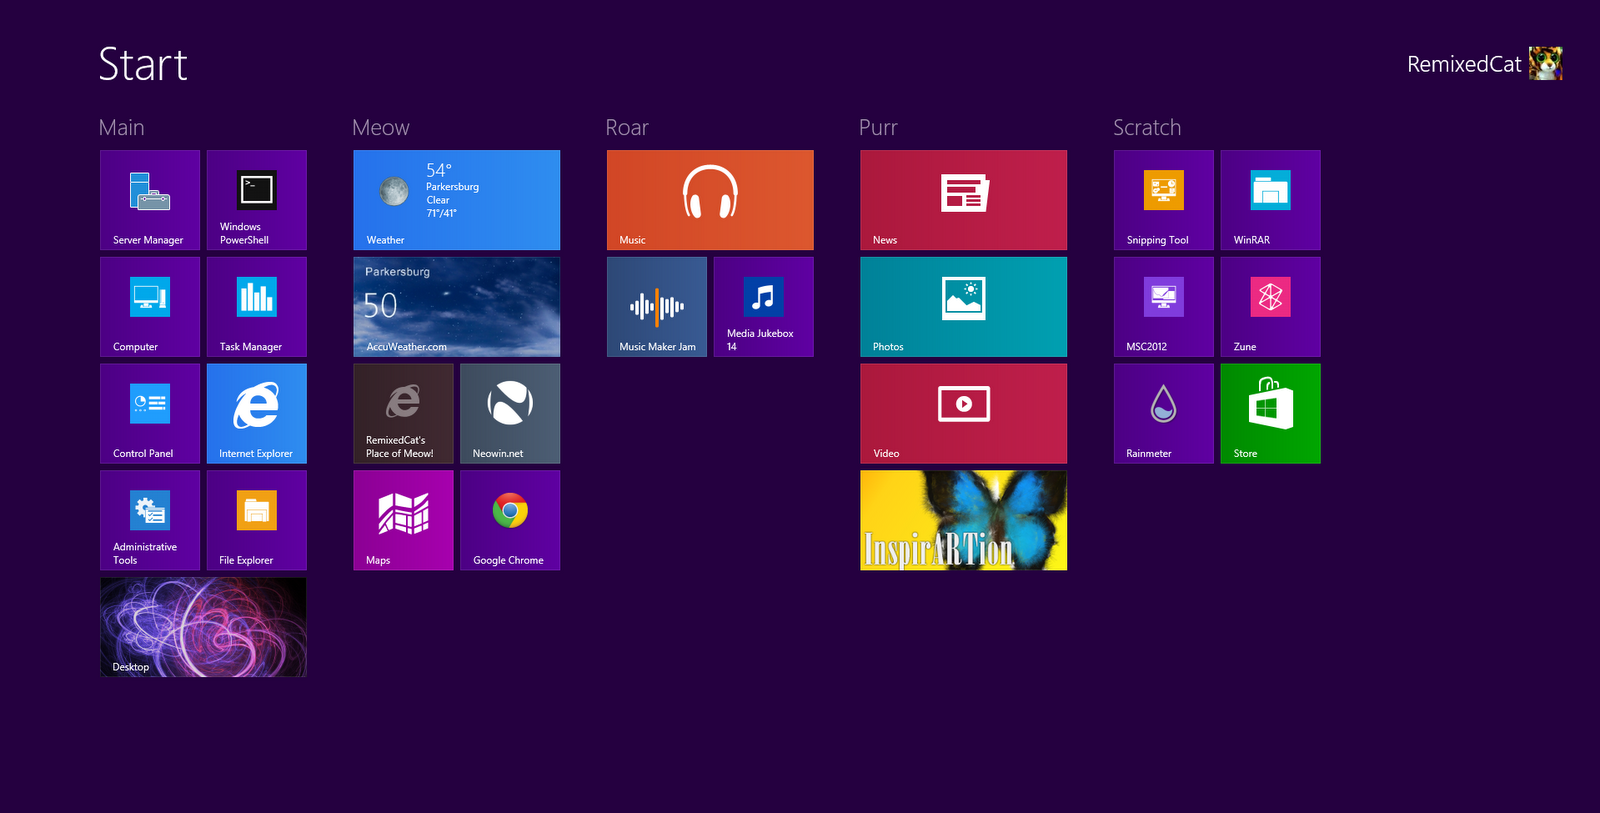
Task: Open Control Panel tile
Action: click(150, 413)
